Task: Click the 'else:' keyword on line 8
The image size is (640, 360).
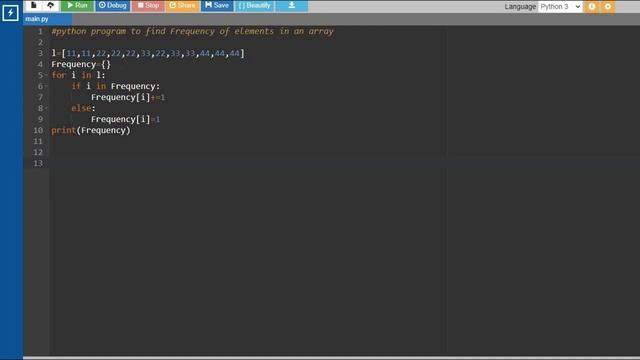Action: (x=83, y=108)
